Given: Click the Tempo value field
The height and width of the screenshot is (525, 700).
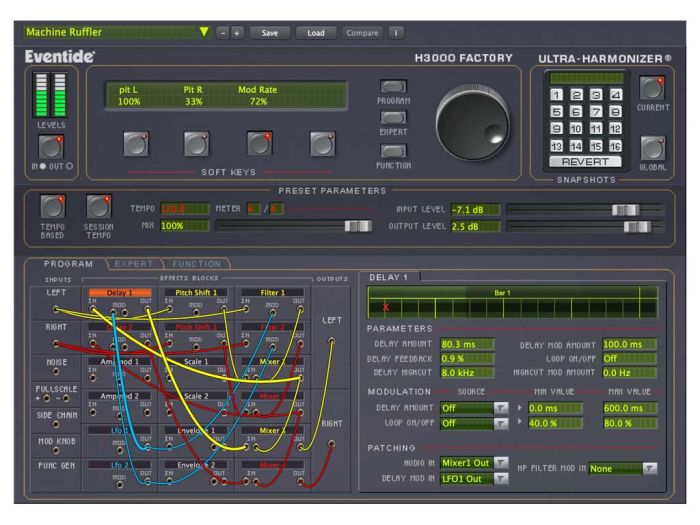Looking at the screenshot, I should [x=184, y=208].
